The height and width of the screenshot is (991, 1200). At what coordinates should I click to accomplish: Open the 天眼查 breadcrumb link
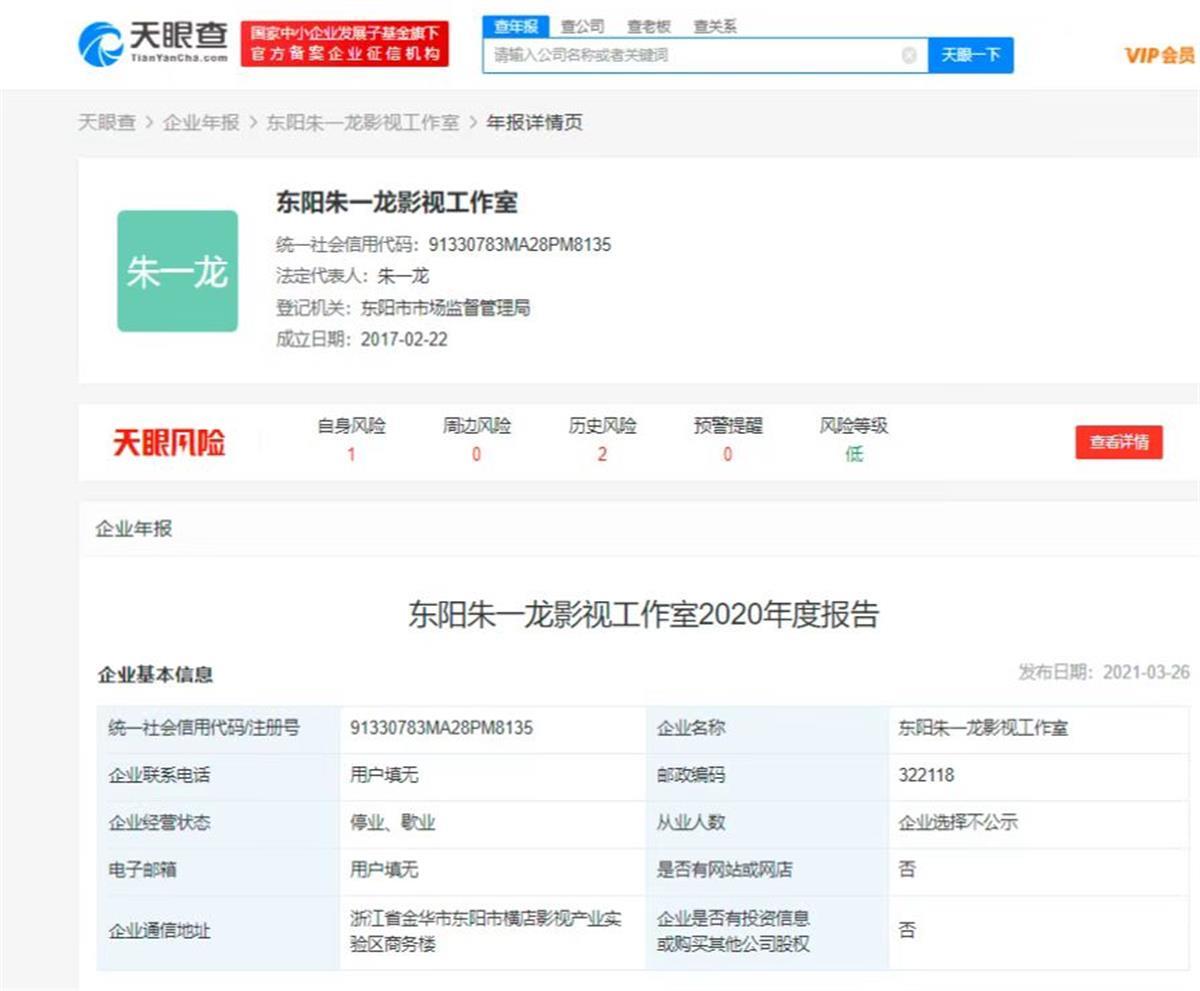[x=107, y=122]
